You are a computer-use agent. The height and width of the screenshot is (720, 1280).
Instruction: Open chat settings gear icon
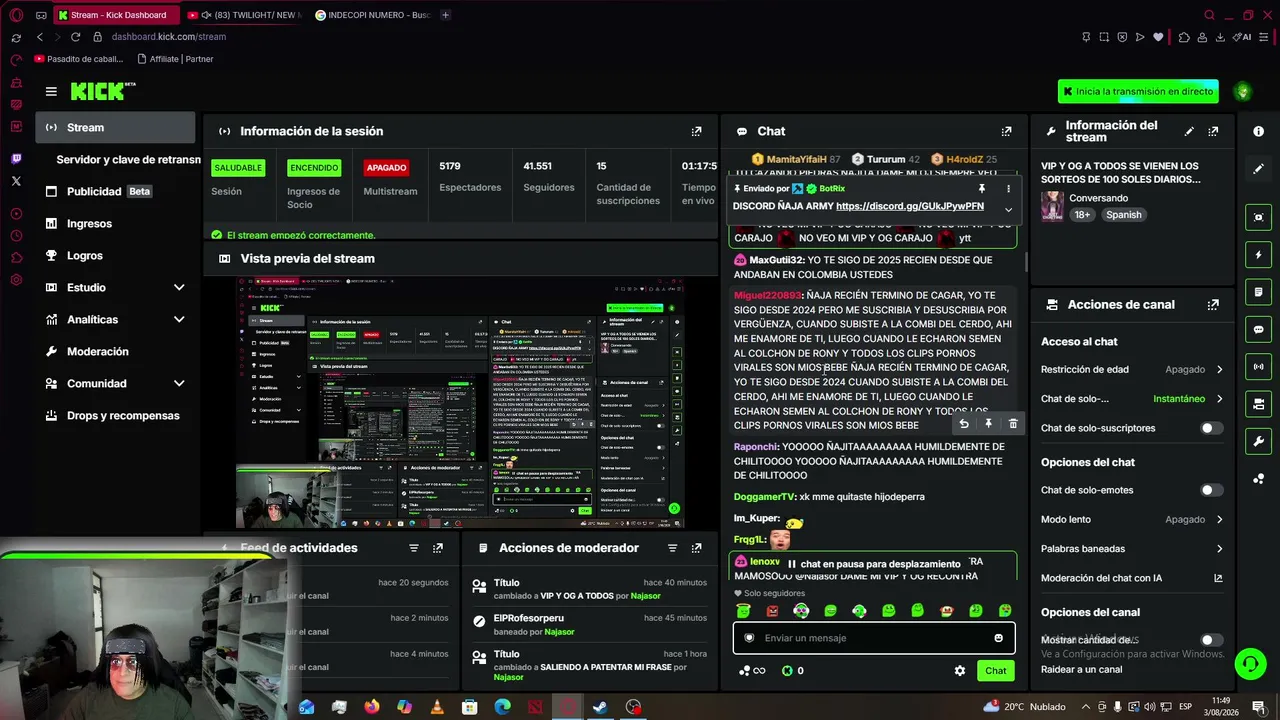[x=960, y=671]
